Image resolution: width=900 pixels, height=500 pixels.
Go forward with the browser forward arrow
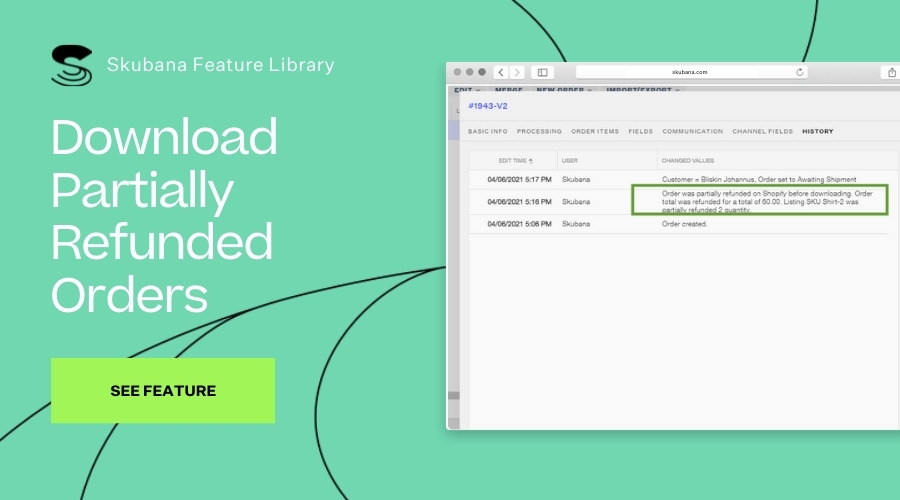[517, 72]
